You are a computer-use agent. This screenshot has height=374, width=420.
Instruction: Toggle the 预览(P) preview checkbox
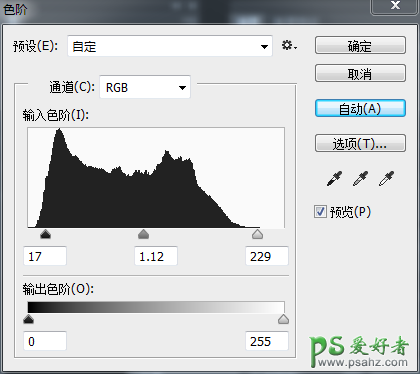(x=320, y=212)
